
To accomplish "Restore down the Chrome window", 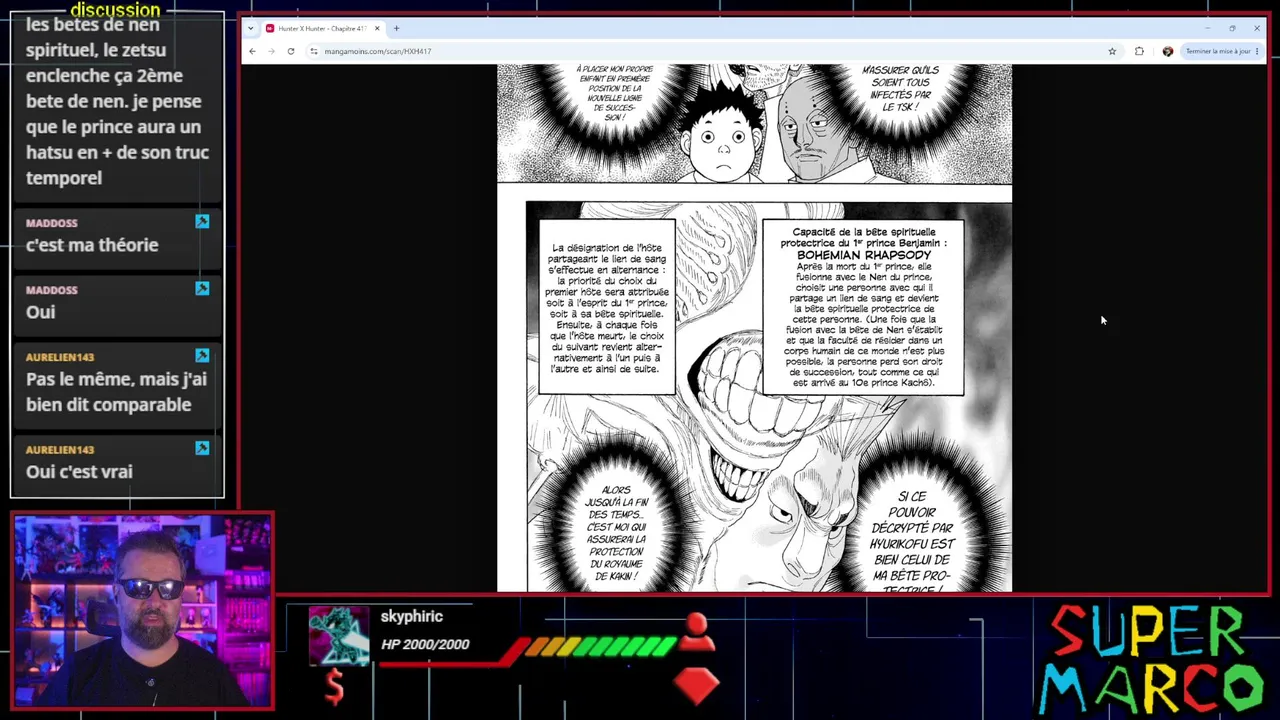I will pyautogui.click(x=1232, y=28).
